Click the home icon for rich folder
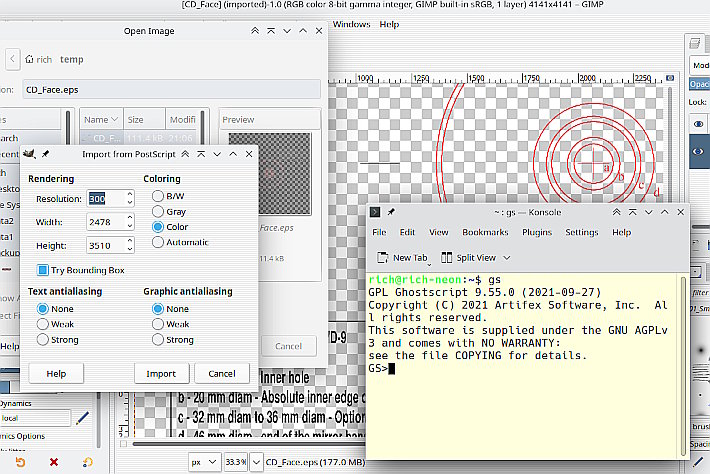The width and height of the screenshot is (710, 474). 30,60
